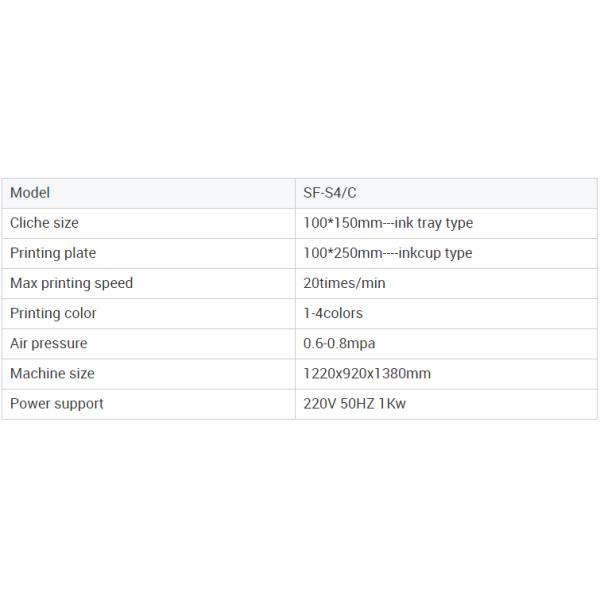Click the 'Machine size' label cell
Viewport: 600px width, 600px height.
tap(52, 373)
